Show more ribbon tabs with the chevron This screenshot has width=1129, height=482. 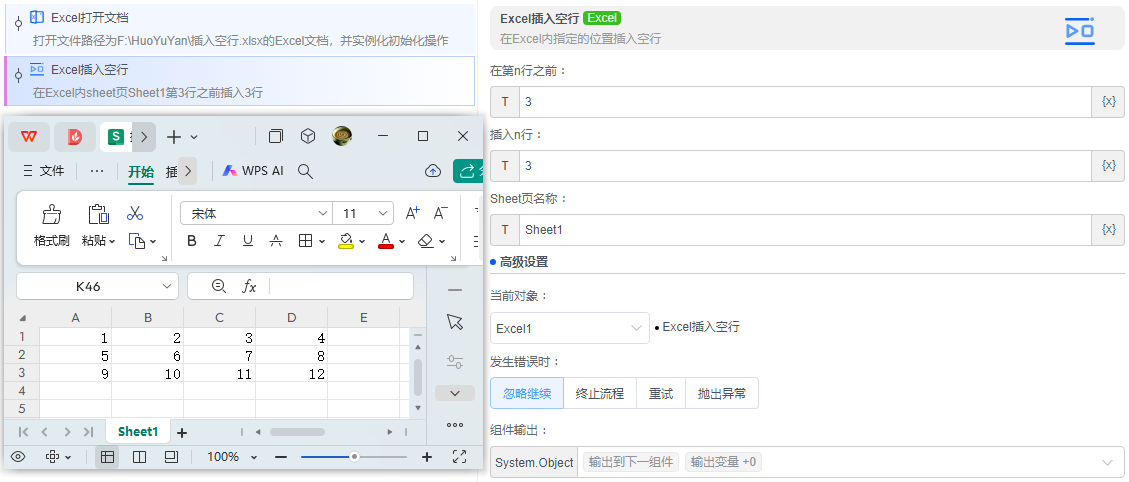[187, 171]
